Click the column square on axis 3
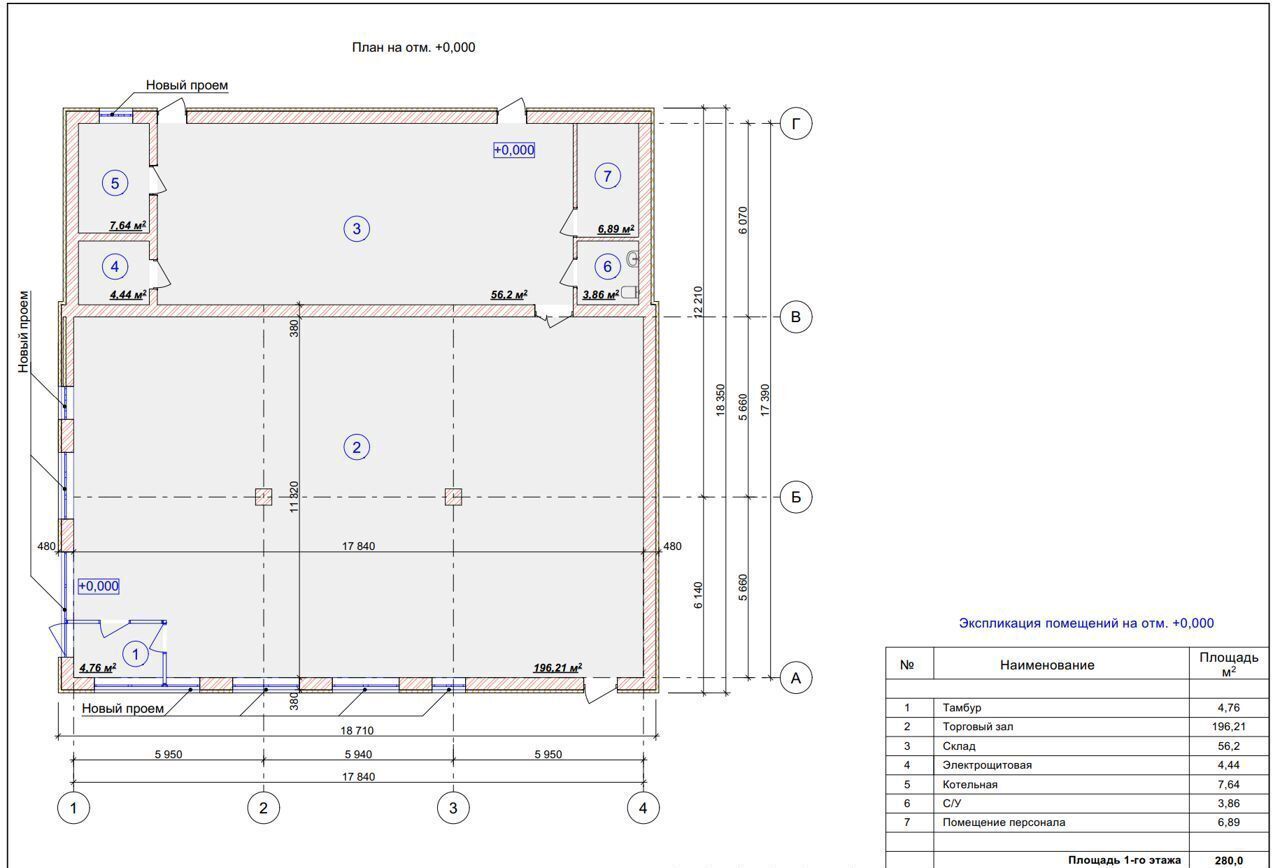 [x=453, y=497]
